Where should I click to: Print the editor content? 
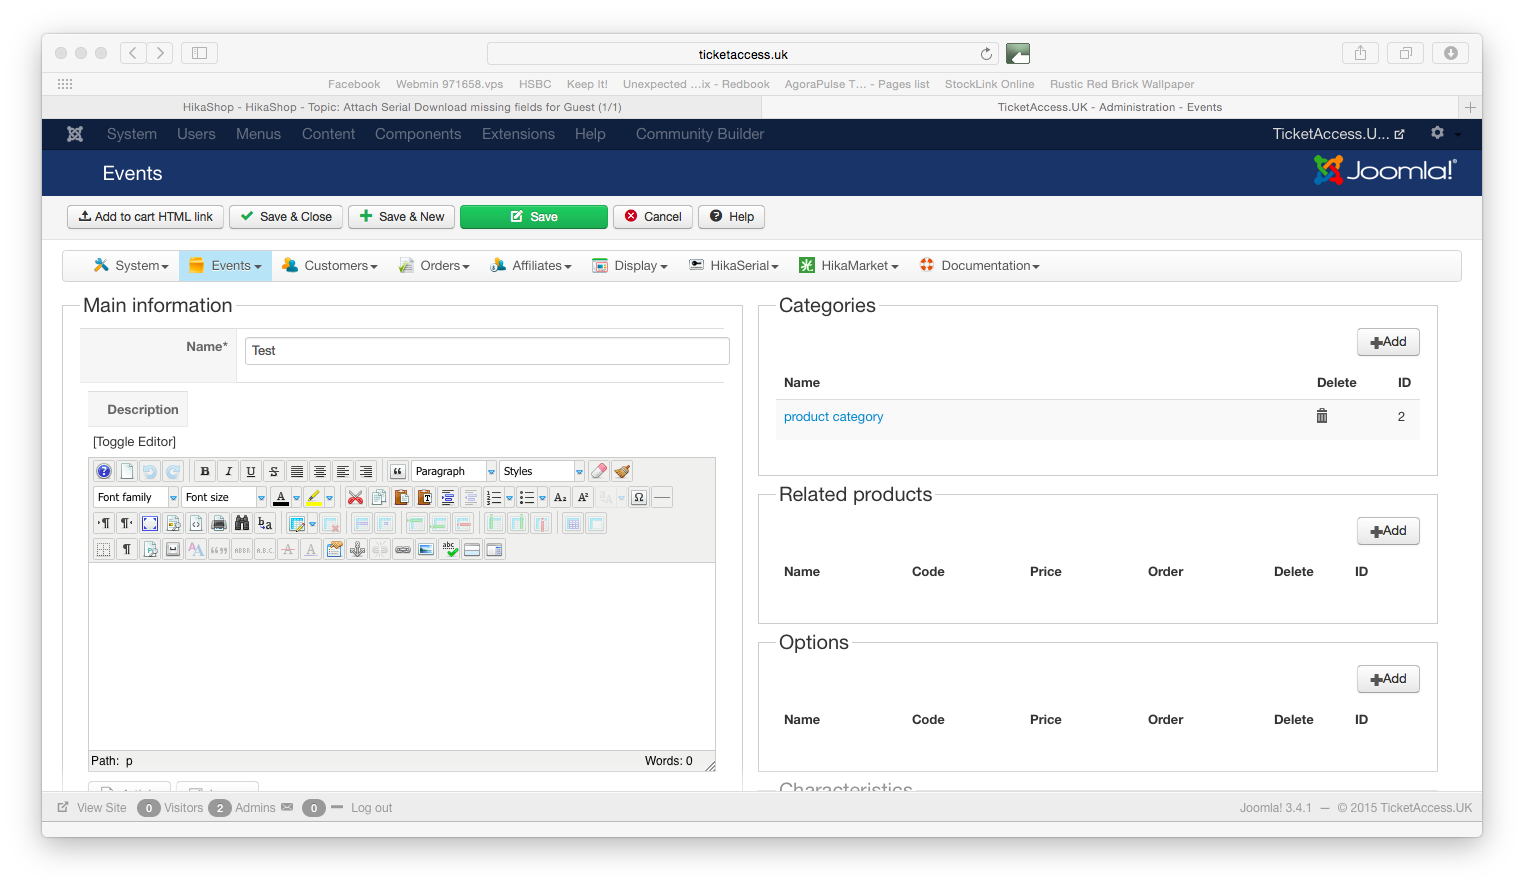pos(219,523)
